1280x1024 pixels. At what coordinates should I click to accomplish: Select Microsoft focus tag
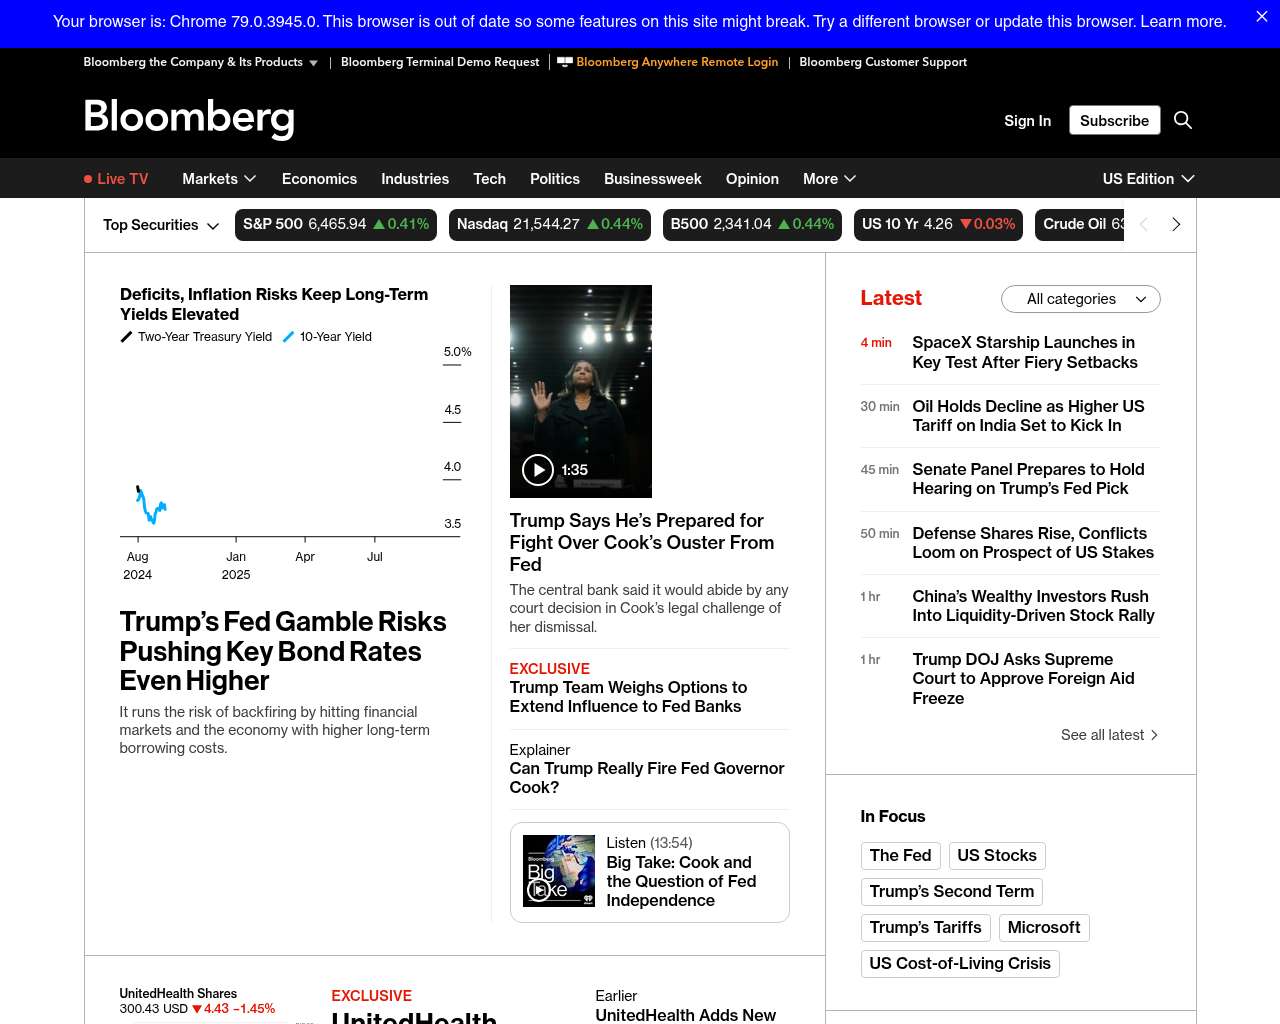pos(1044,928)
